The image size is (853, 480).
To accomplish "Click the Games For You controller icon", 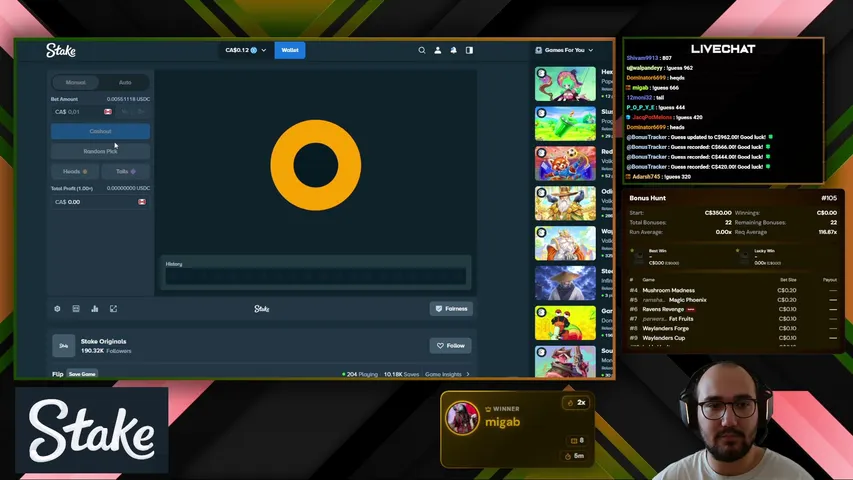I will 539,50.
